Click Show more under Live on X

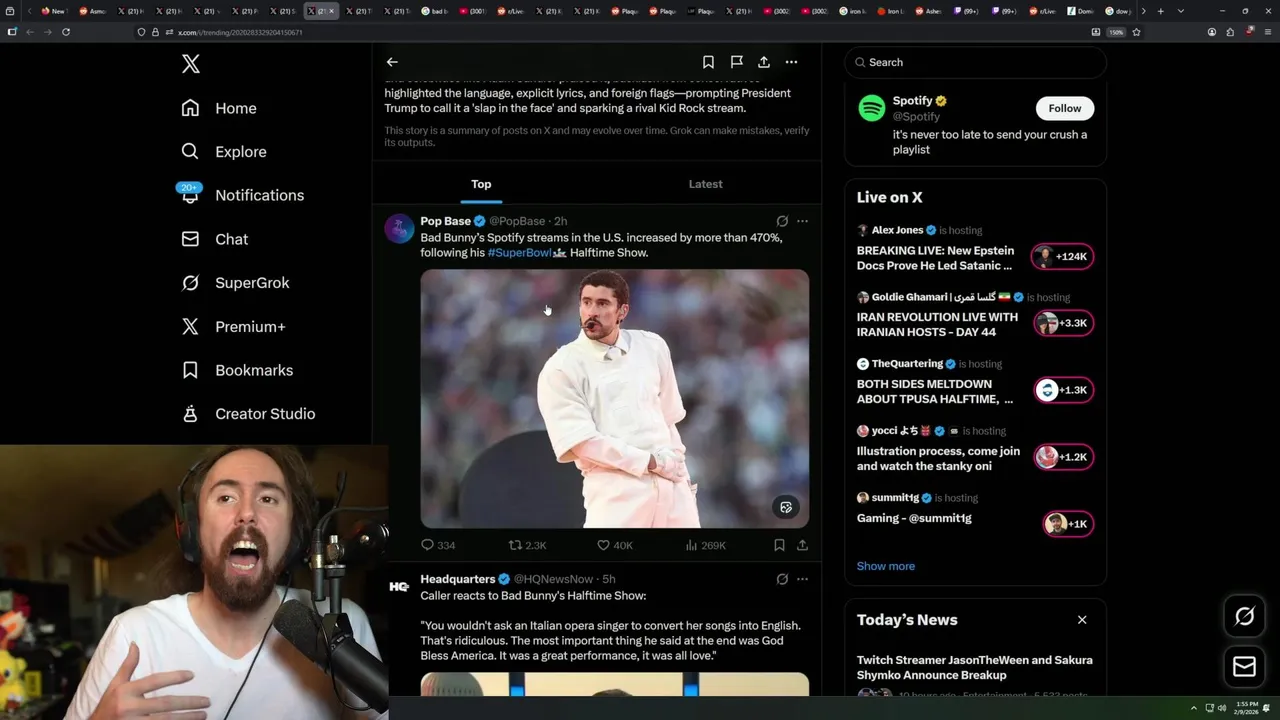(x=885, y=566)
